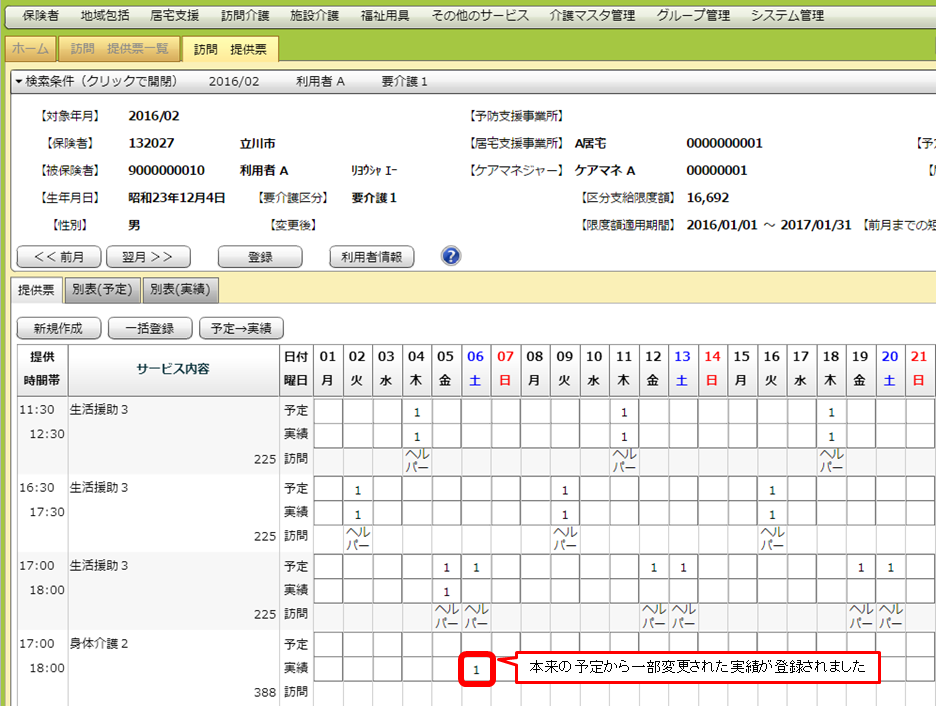Open the 訪問介護 menu
The width and height of the screenshot is (936, 706).
coord(245,15)
